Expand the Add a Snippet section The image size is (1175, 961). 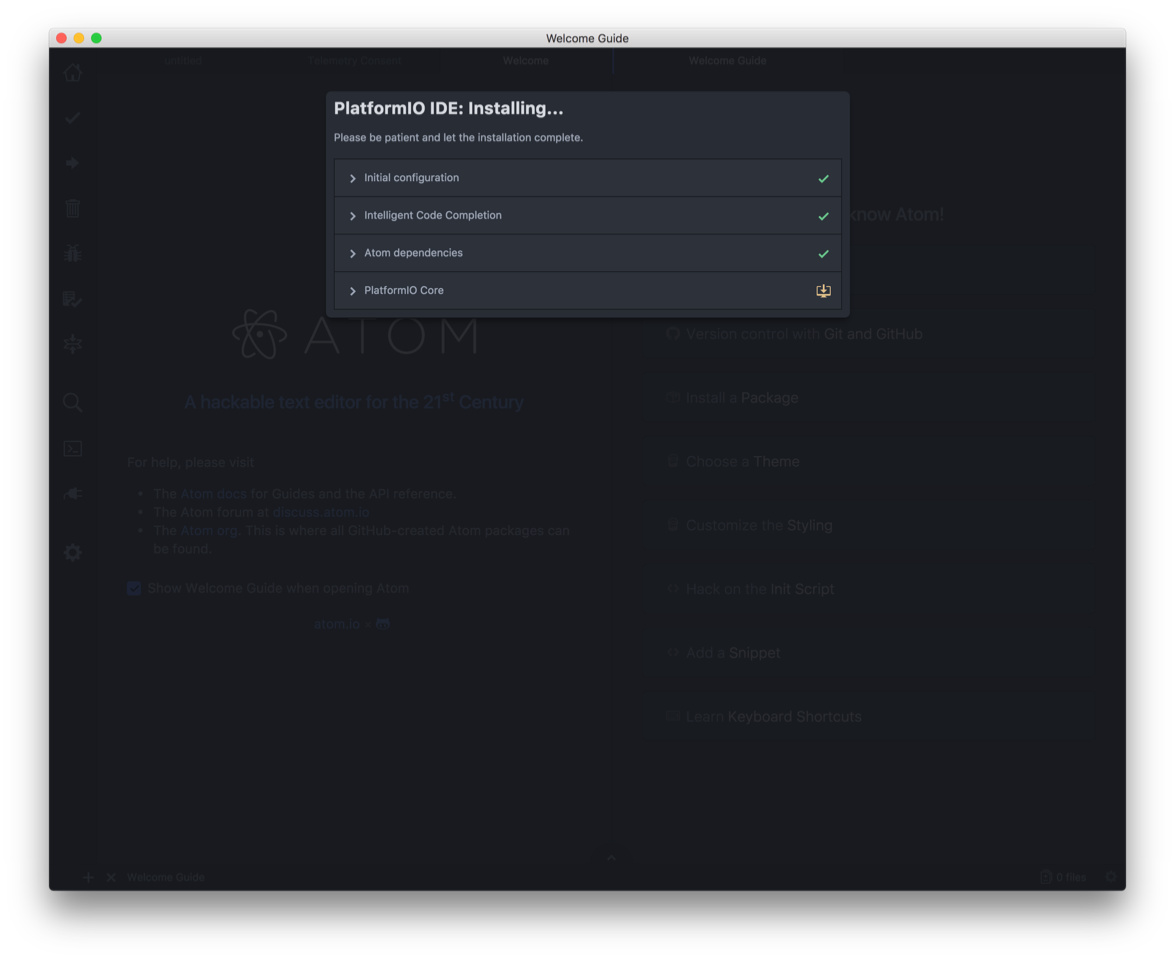pos(869,653)
